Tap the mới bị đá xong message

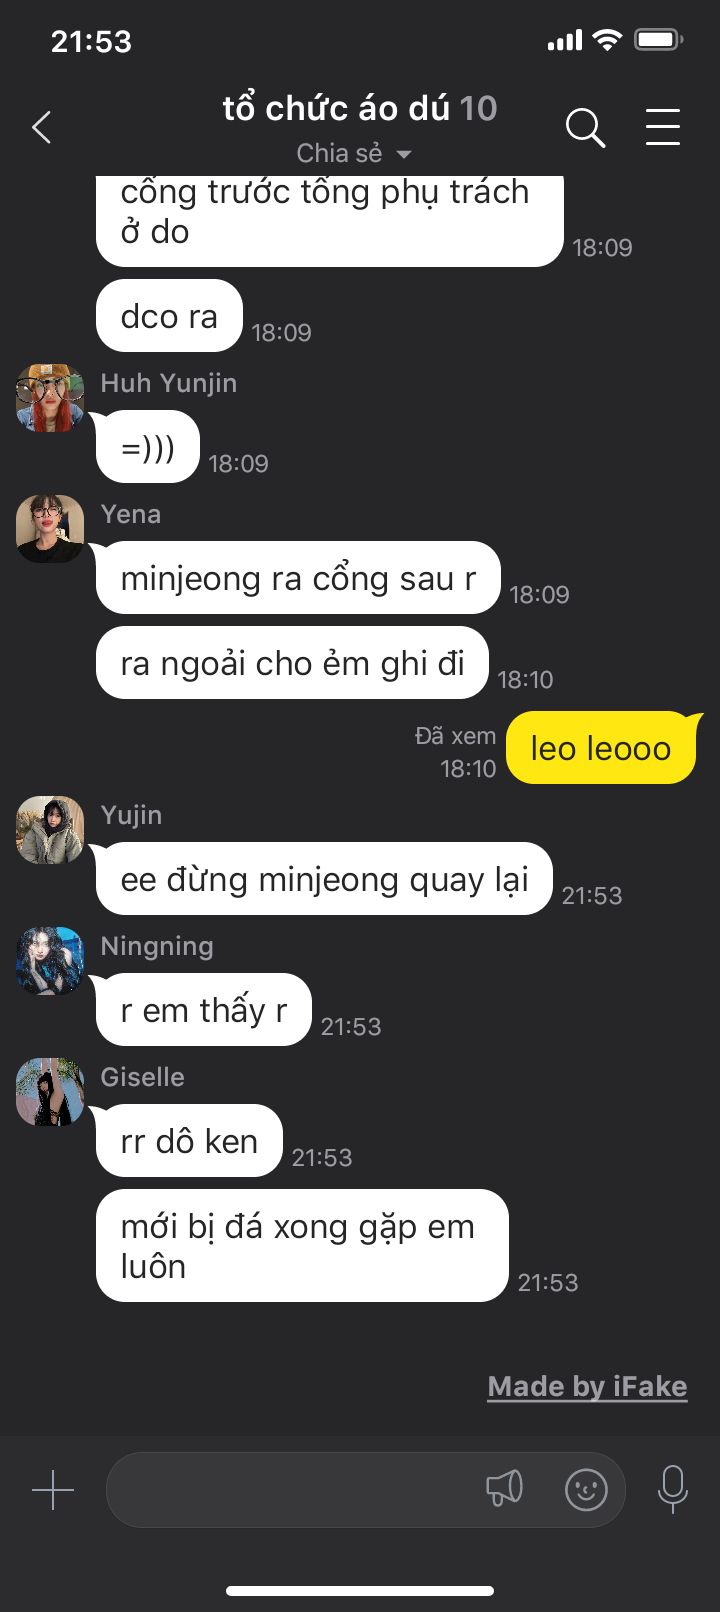302,1246
